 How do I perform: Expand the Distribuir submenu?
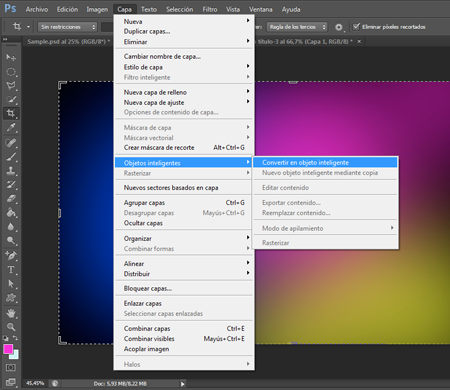(x=184, y=274)
